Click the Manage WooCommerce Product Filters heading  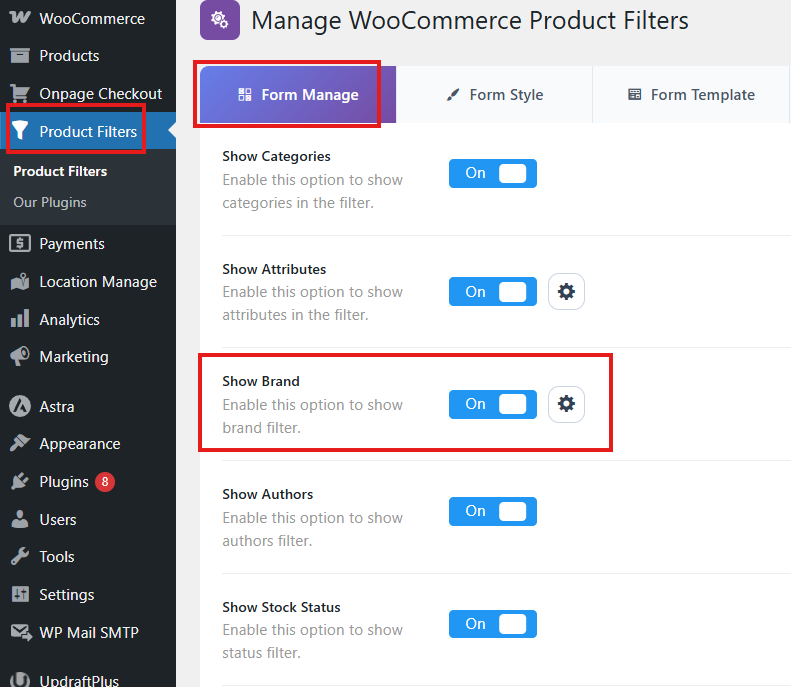coord(470,21)
